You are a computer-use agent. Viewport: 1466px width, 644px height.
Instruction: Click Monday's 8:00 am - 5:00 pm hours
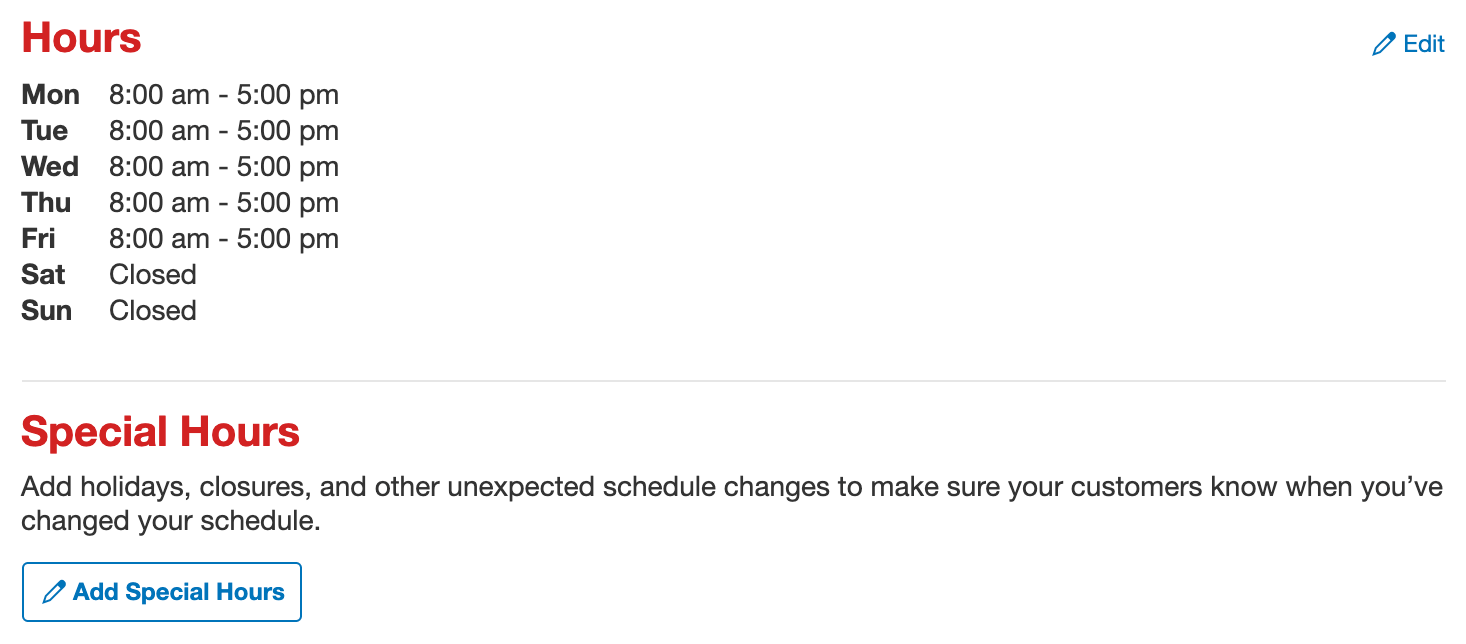224,95
